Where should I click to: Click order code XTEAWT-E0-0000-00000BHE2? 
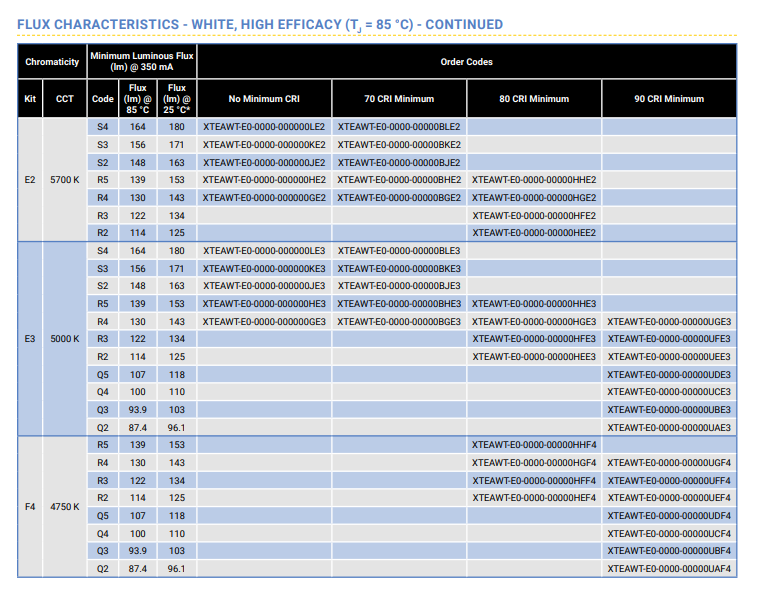point(399,180)
